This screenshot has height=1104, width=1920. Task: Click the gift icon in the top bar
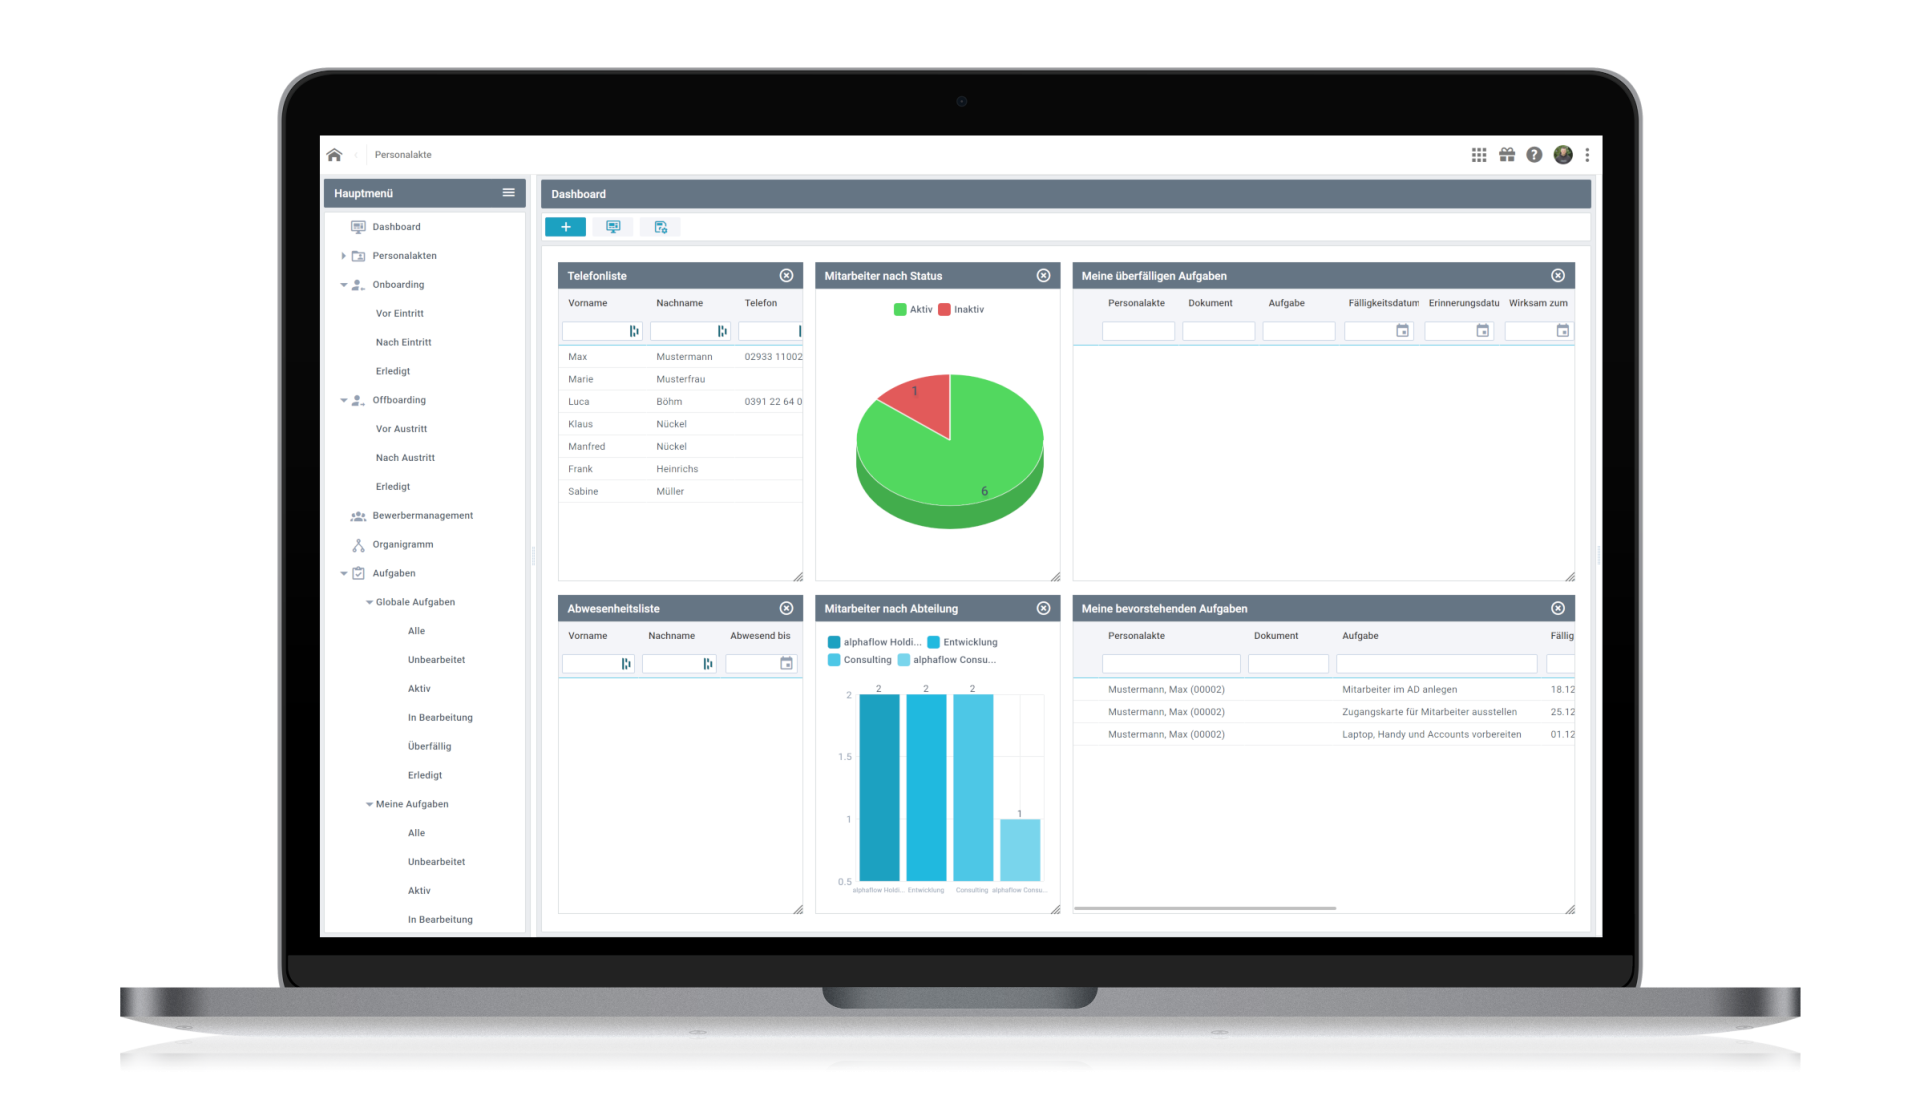coord(1506,155)
